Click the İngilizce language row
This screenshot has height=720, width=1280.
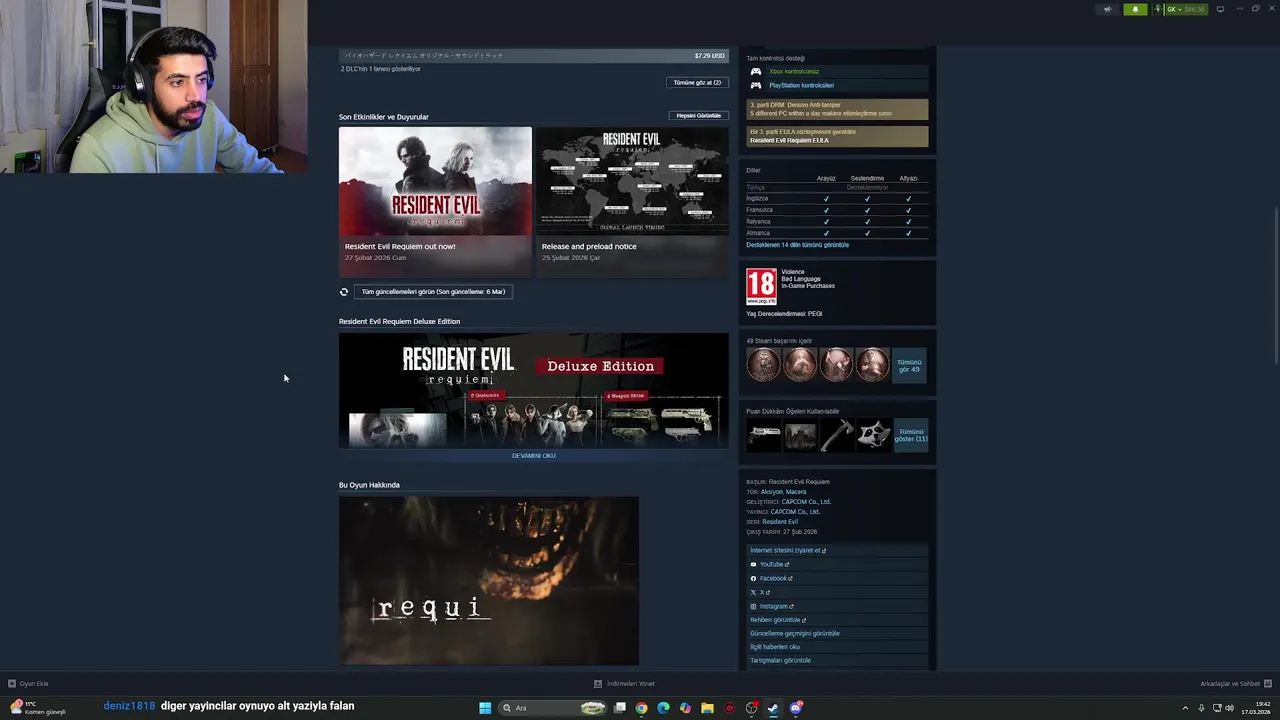(x=837, y=199)
